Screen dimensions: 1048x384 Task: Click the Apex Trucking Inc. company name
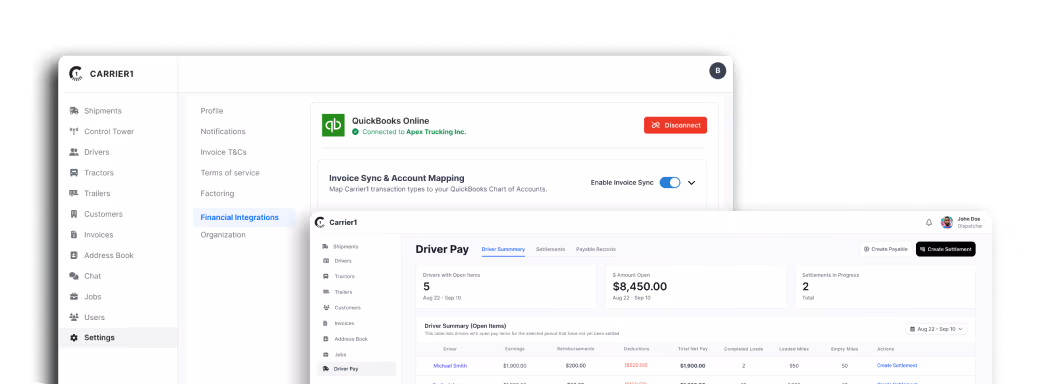[x=436, y=132]
